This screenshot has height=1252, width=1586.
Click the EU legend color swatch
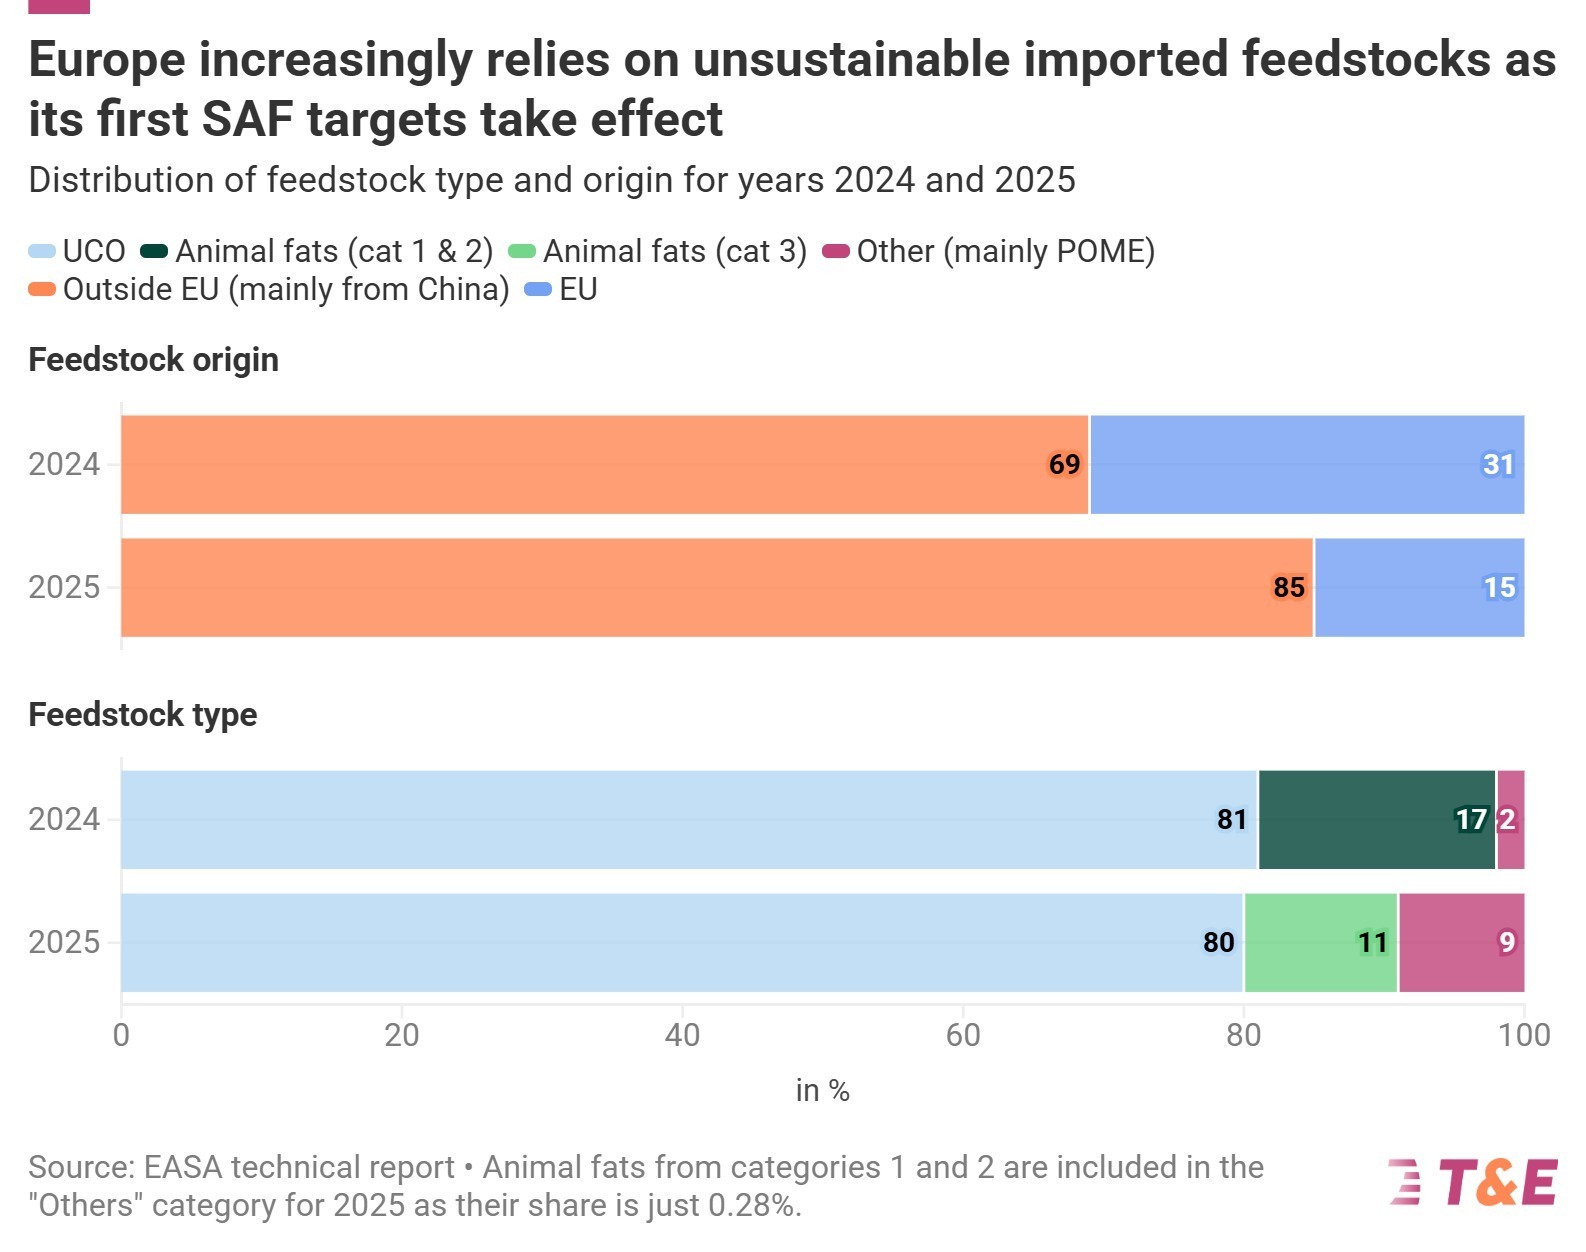(538, 289)
